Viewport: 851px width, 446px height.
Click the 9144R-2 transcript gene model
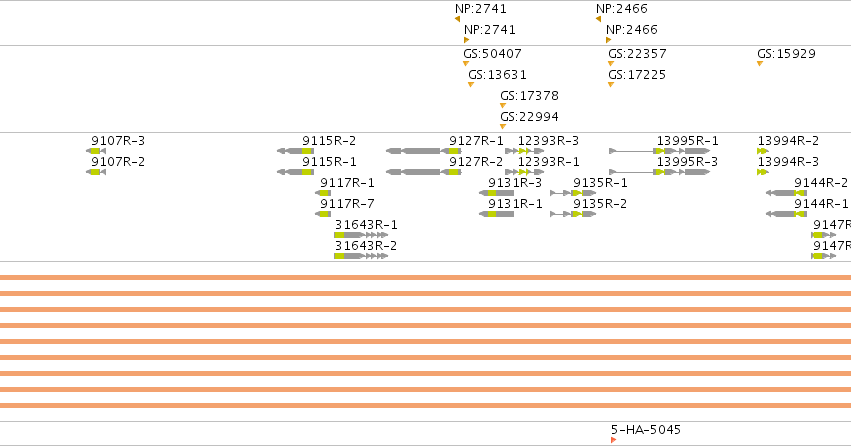click(786, 193)
